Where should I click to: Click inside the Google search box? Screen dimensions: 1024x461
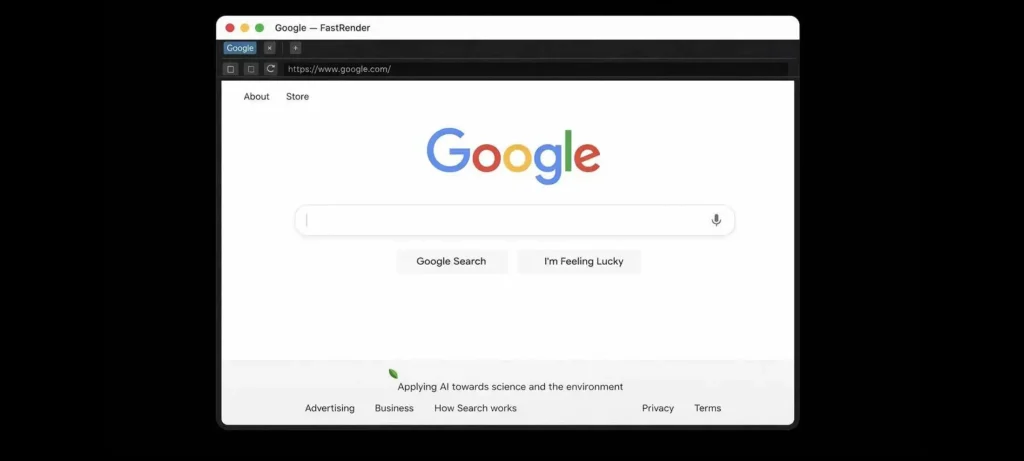pyautogui.click(x=515, y=220)
